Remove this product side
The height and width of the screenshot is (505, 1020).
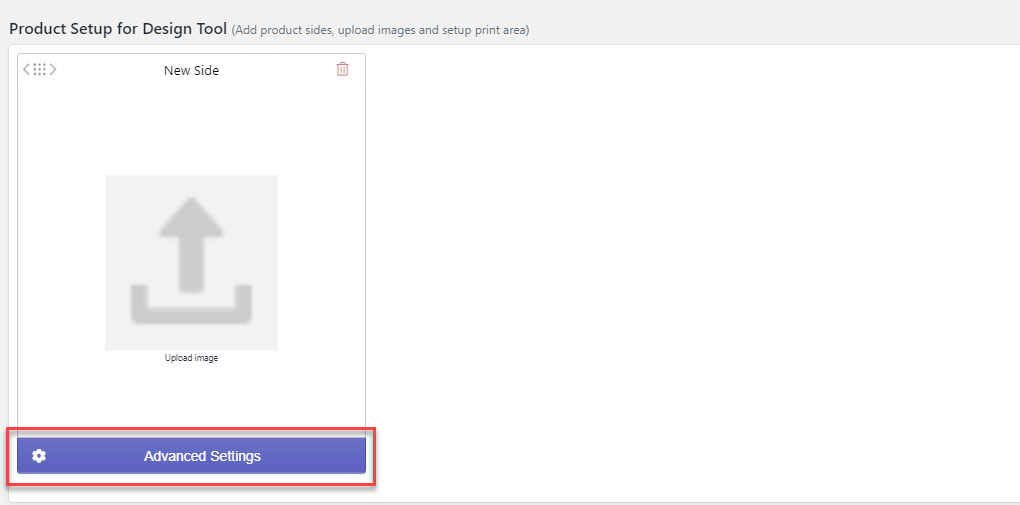coord(342,70)
